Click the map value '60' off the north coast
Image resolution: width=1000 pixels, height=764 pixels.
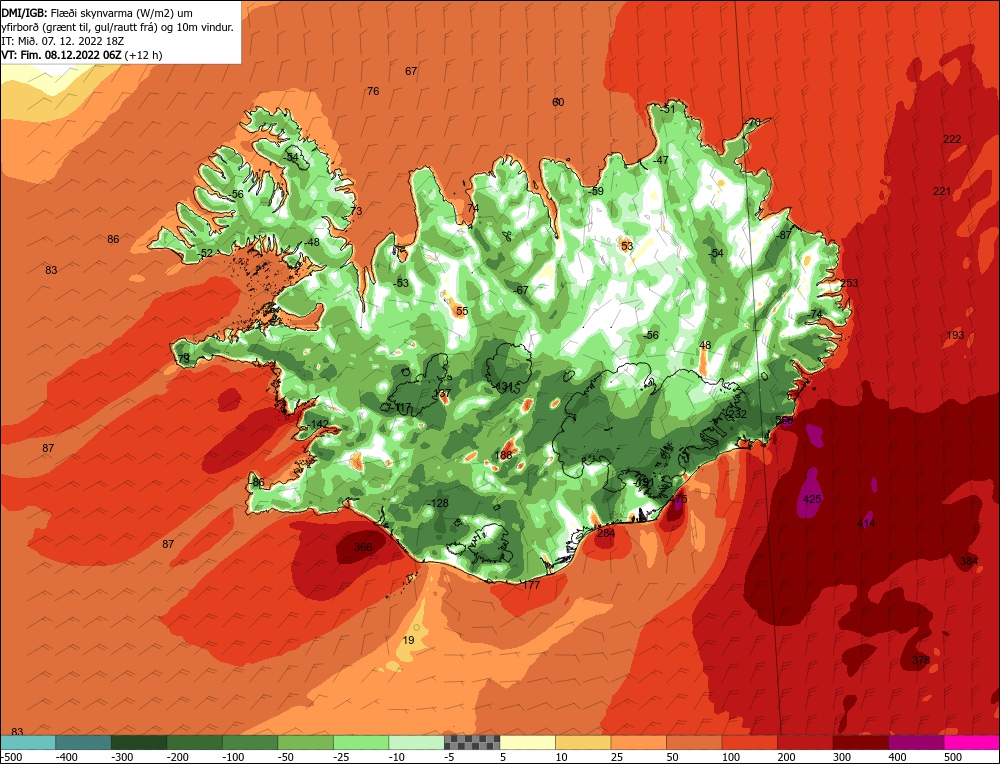[x=558, y=102]
